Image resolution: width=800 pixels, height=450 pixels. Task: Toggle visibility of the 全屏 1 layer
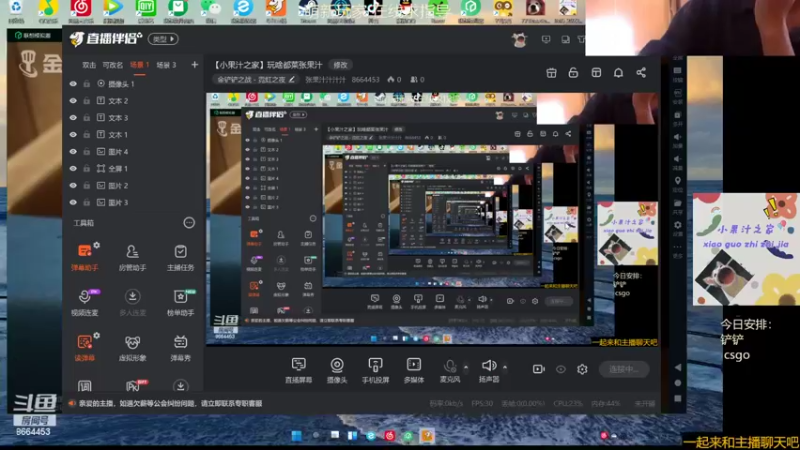[x=73, y=169]
